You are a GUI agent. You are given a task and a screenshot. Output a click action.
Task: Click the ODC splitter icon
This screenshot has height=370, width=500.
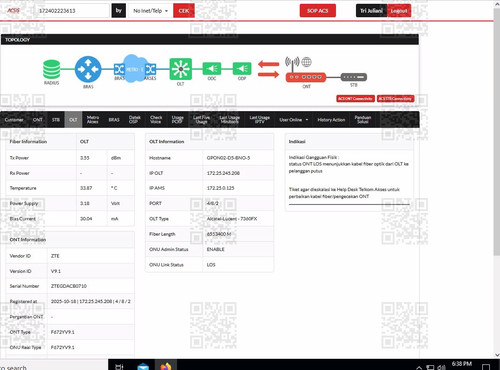212,69
